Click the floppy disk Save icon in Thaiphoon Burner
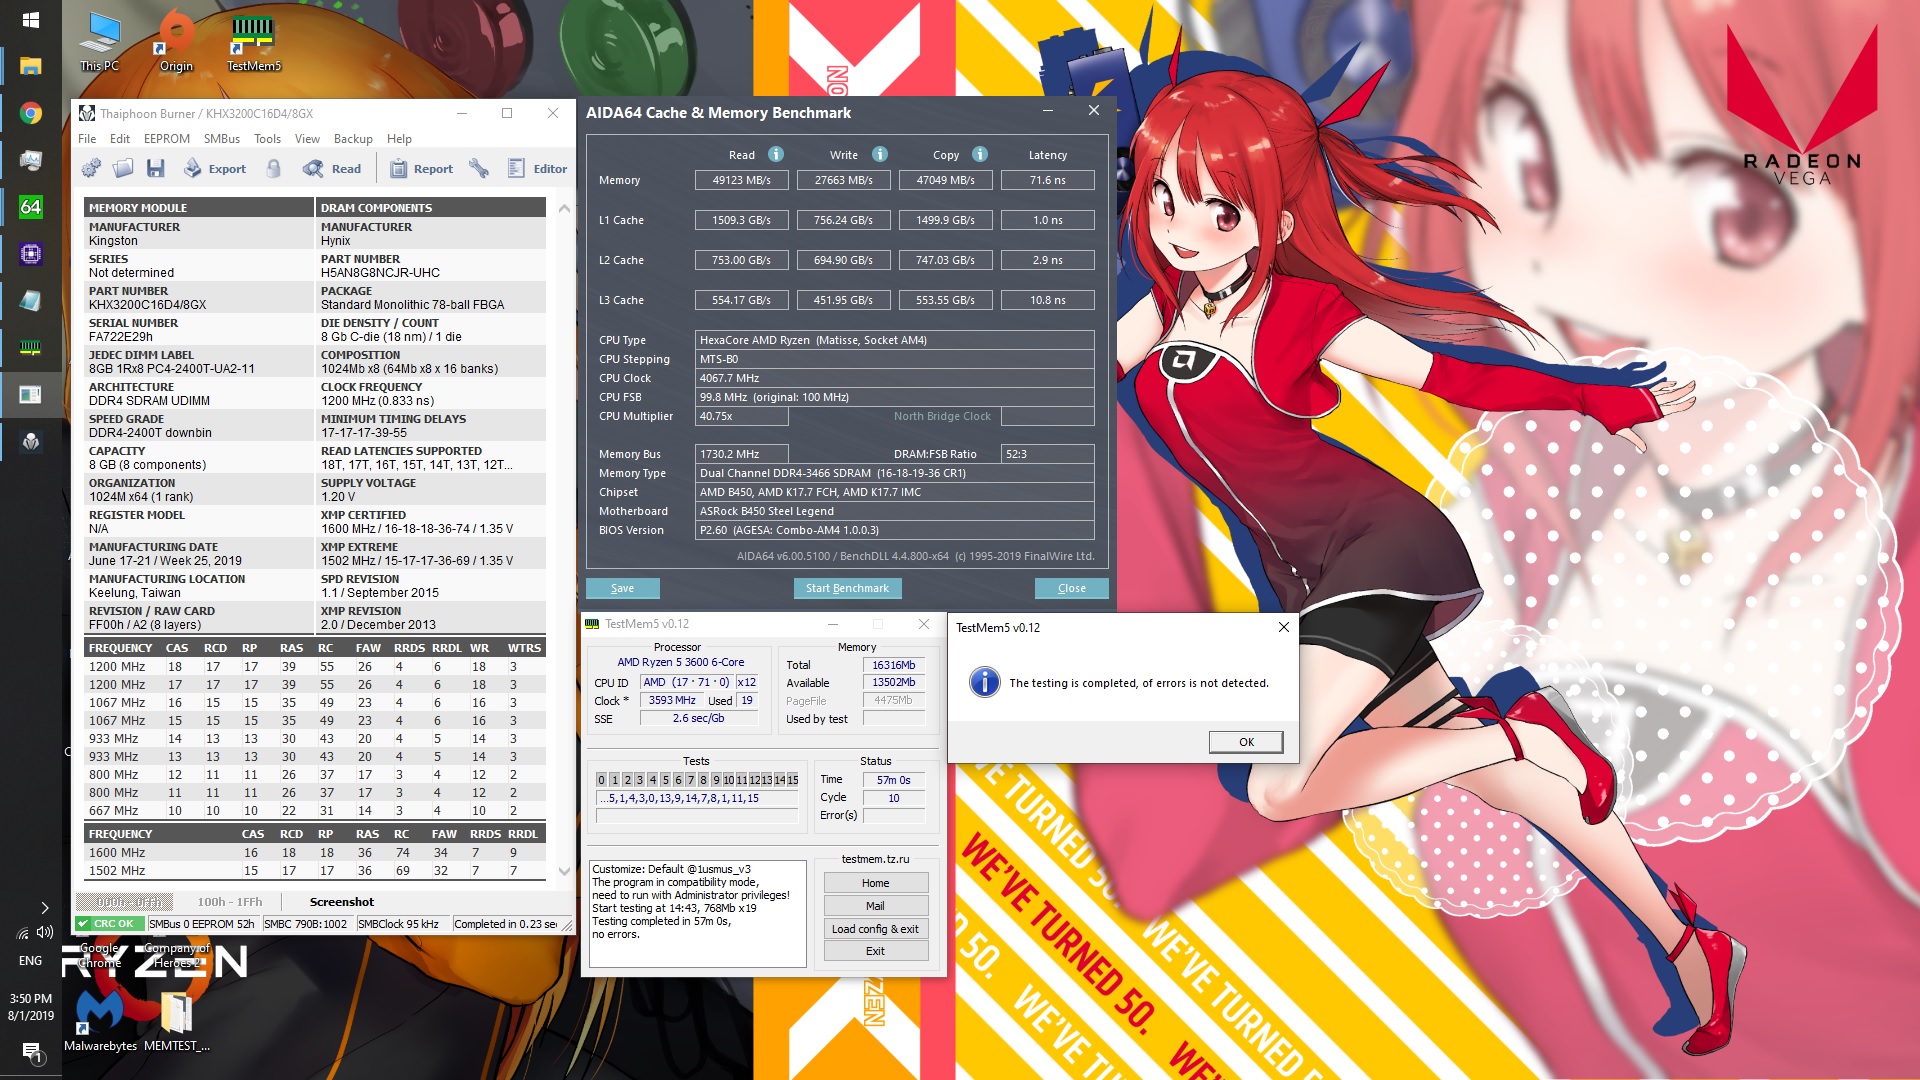The height and width of the screenshot is (1080, 1920). pyautogui.click(x=155, y=169)
